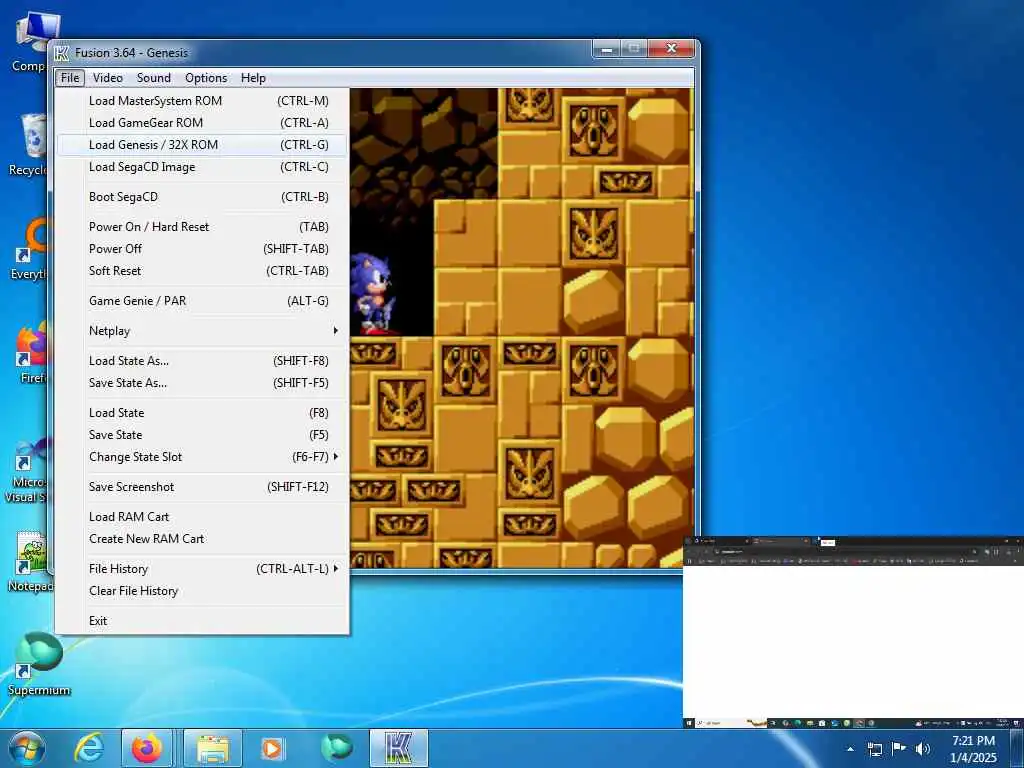
Task: Select the Fusion taskbar button
Action: (x=399, y=748)
